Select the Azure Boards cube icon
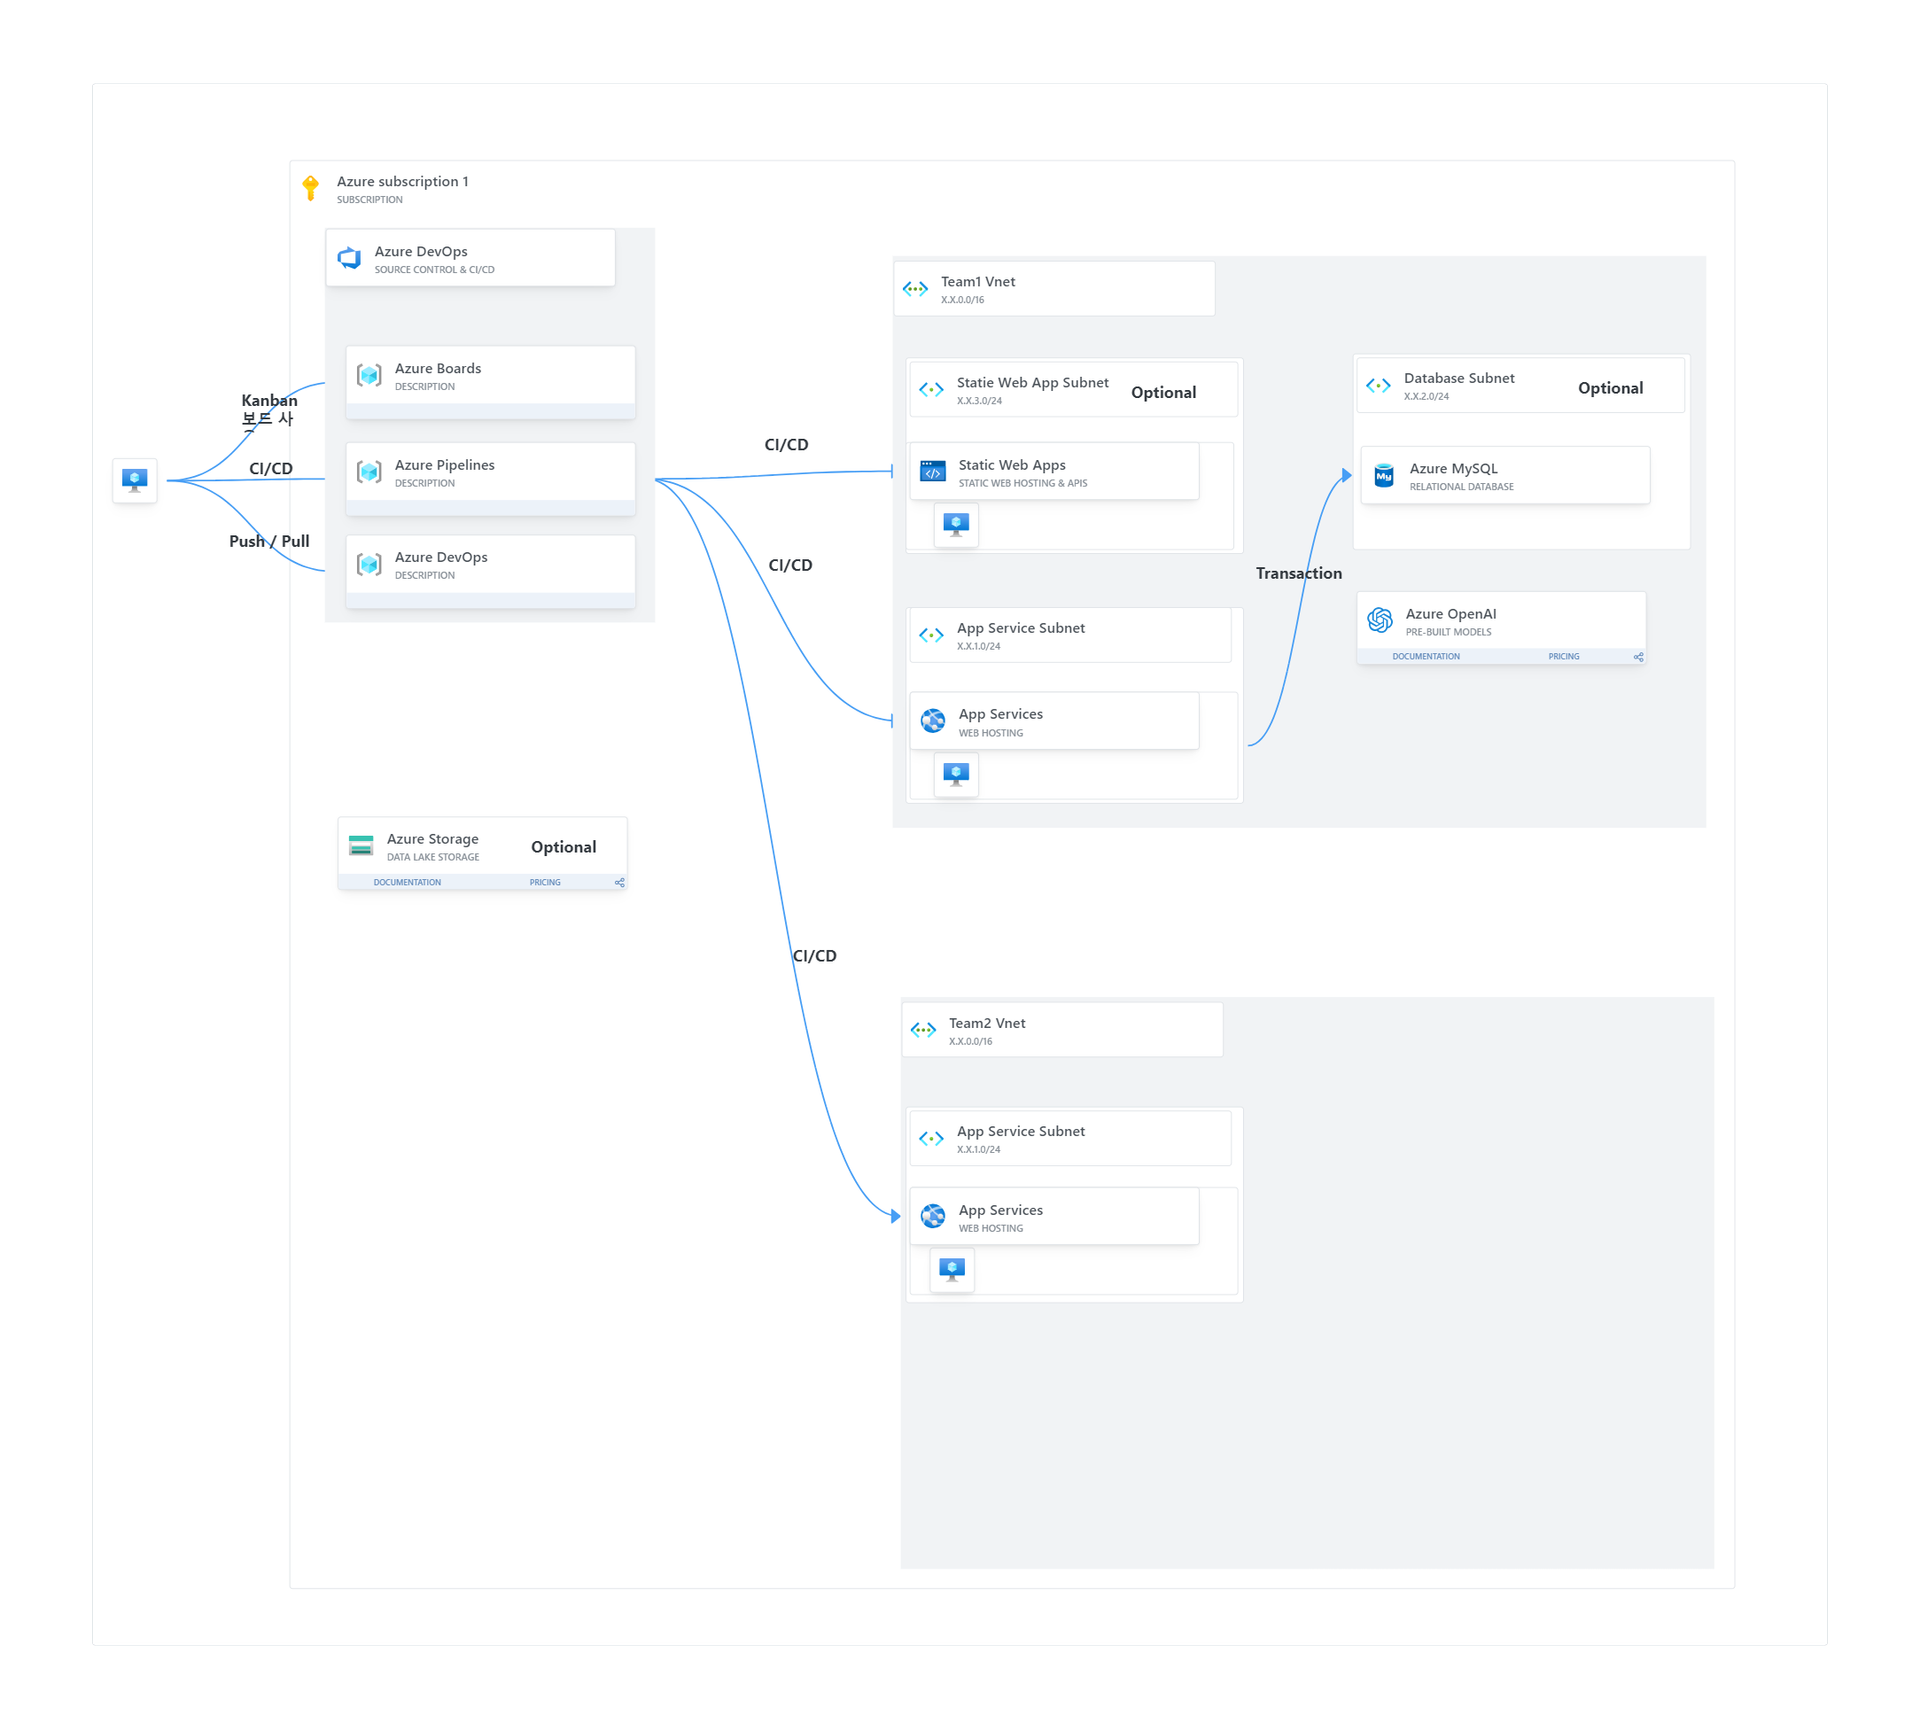Image resolution: width=1920 pixels, height=1729 pixels. 370,376
